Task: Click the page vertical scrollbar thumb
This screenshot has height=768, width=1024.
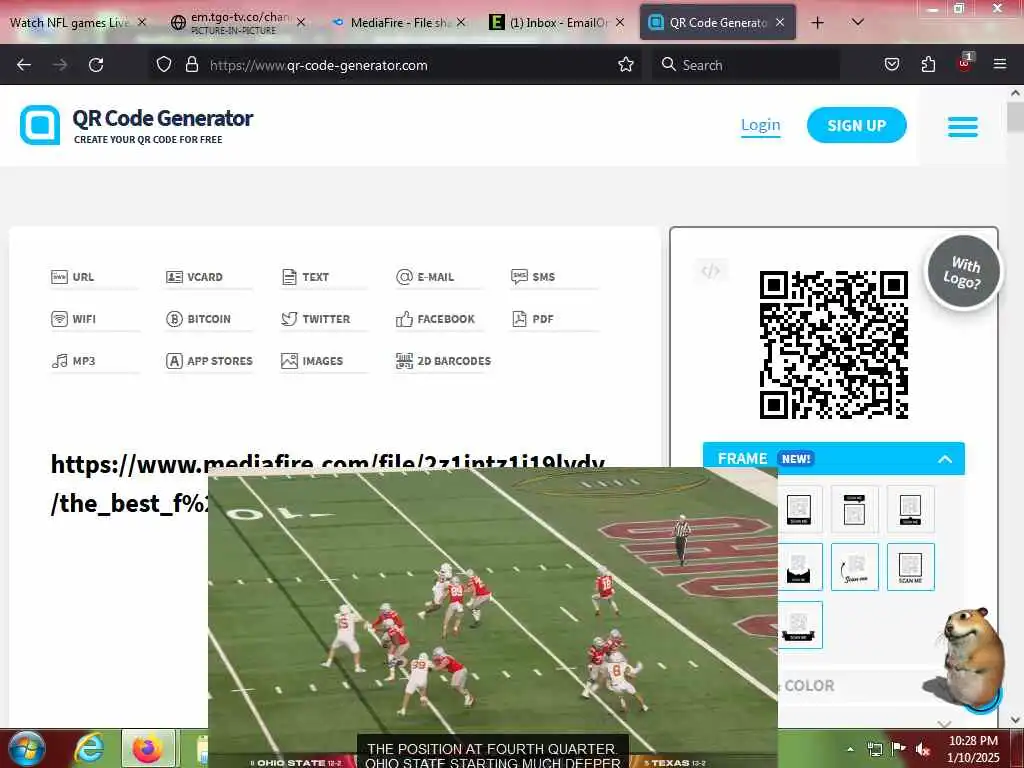Action: (1016, 118)
